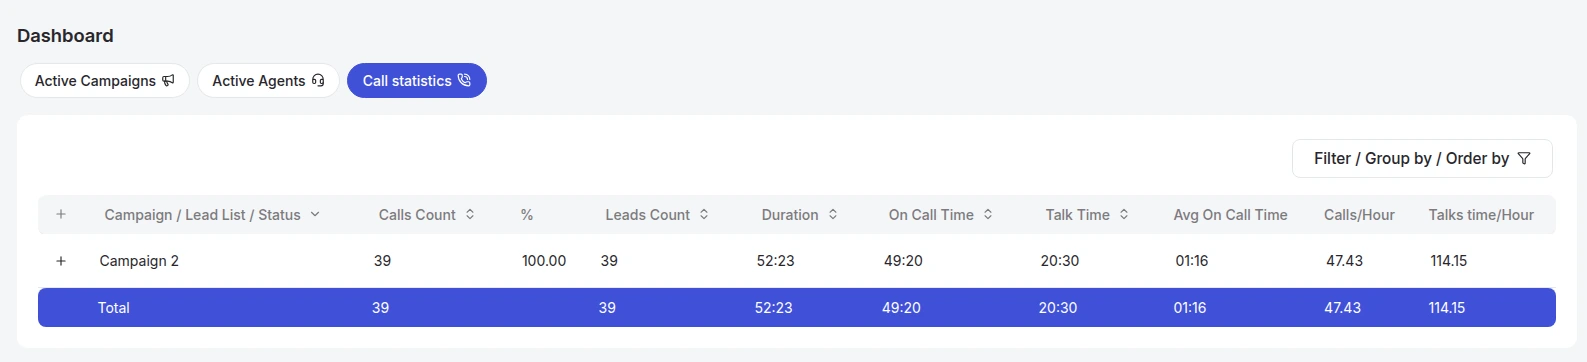Sort by Leads Count arrows icon

[x=704, y=215]
